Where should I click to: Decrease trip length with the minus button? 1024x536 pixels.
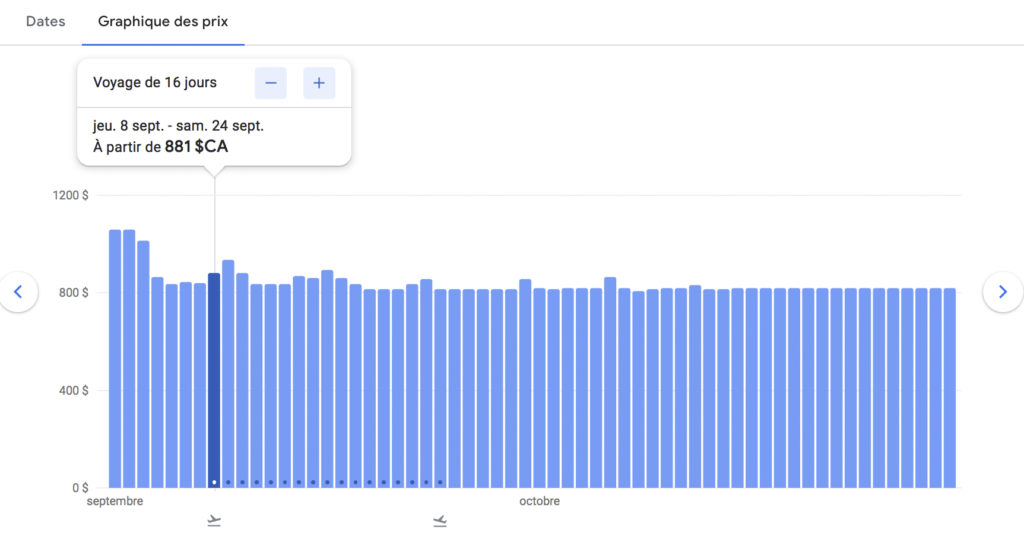270,83
